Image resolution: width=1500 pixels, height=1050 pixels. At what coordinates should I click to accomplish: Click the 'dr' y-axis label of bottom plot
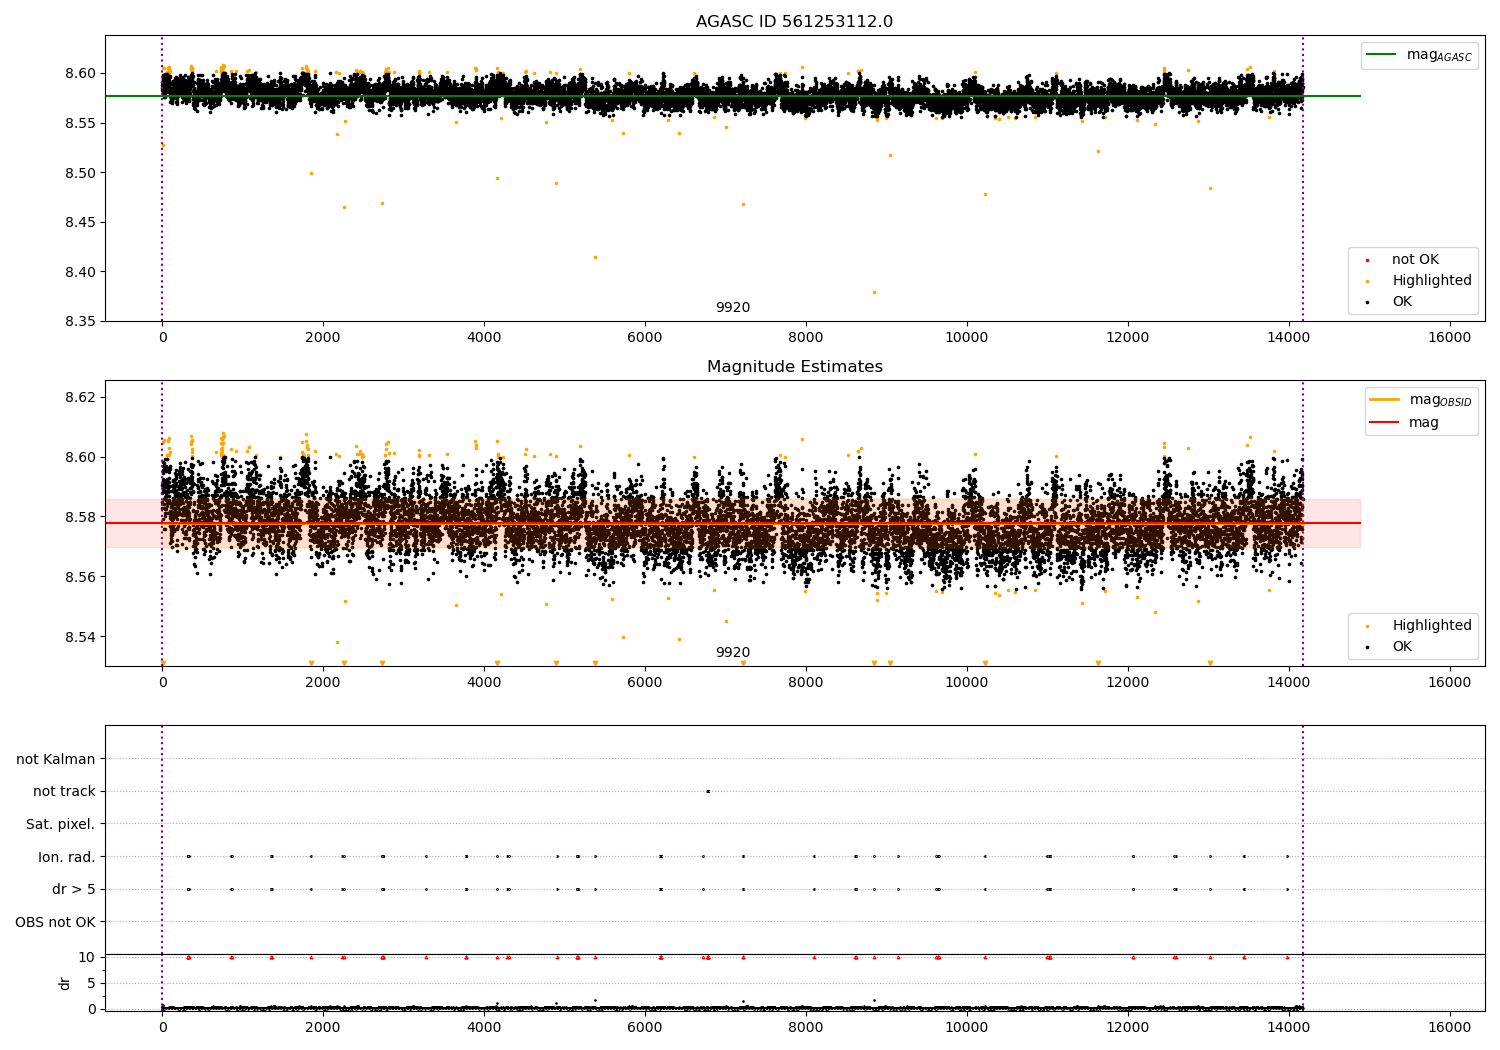coord(65,983)
